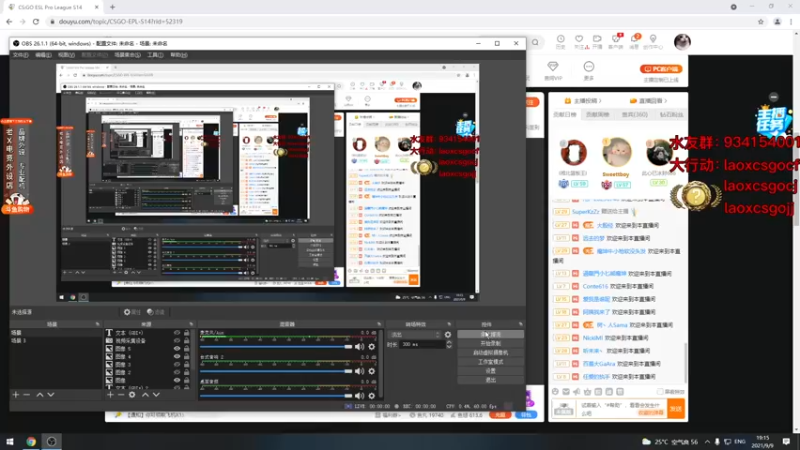The width and height of the screenshot is (800, 450).
Task: Click the orange PC client download button
Action: pyautogui.click(x=661, y=69)
